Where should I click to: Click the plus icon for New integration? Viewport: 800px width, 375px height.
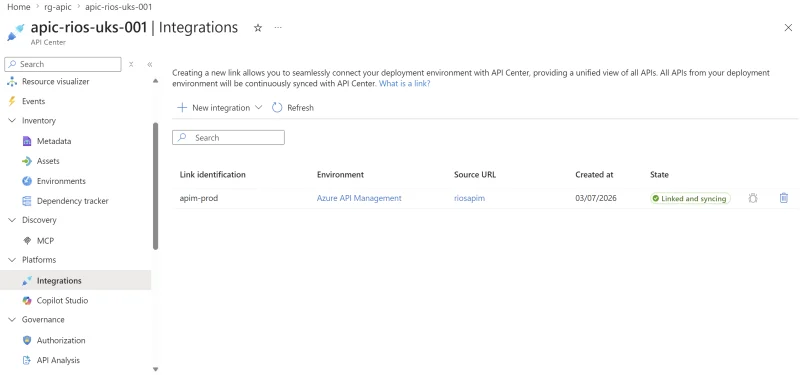[182, 108]
